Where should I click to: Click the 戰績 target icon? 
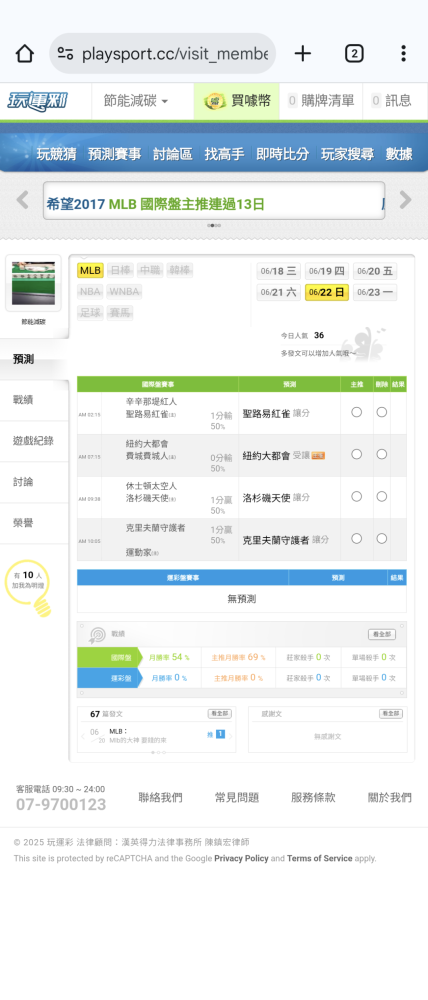point(97,634)
